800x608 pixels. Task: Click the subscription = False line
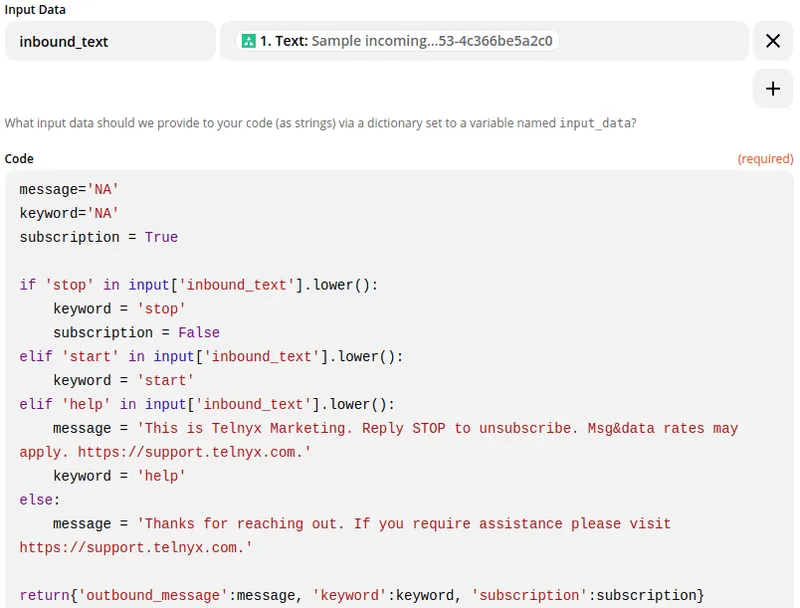pyautogui.click(x=127, y=332)
